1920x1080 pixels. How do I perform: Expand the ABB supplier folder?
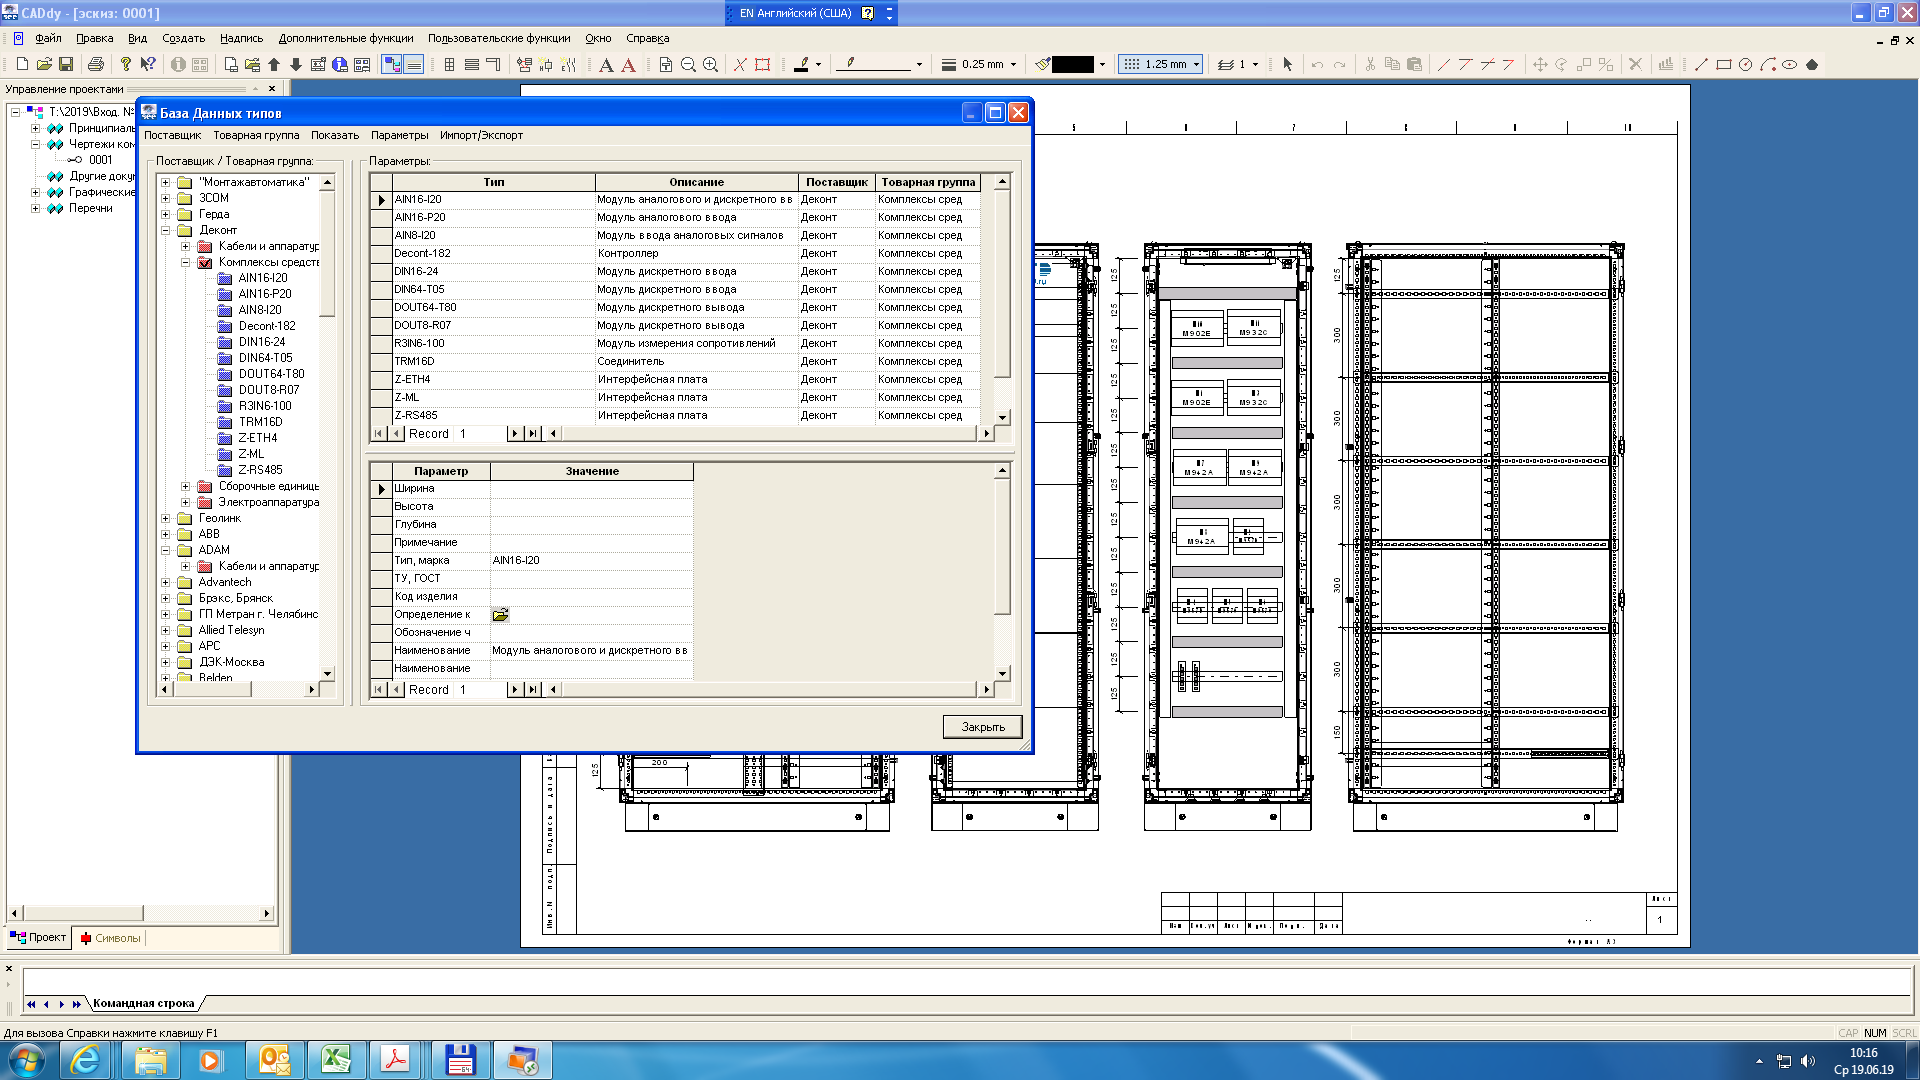pos(166,534)
